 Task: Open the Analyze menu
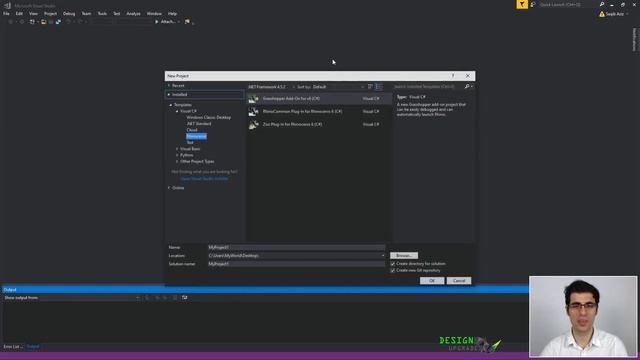point(133,13)
